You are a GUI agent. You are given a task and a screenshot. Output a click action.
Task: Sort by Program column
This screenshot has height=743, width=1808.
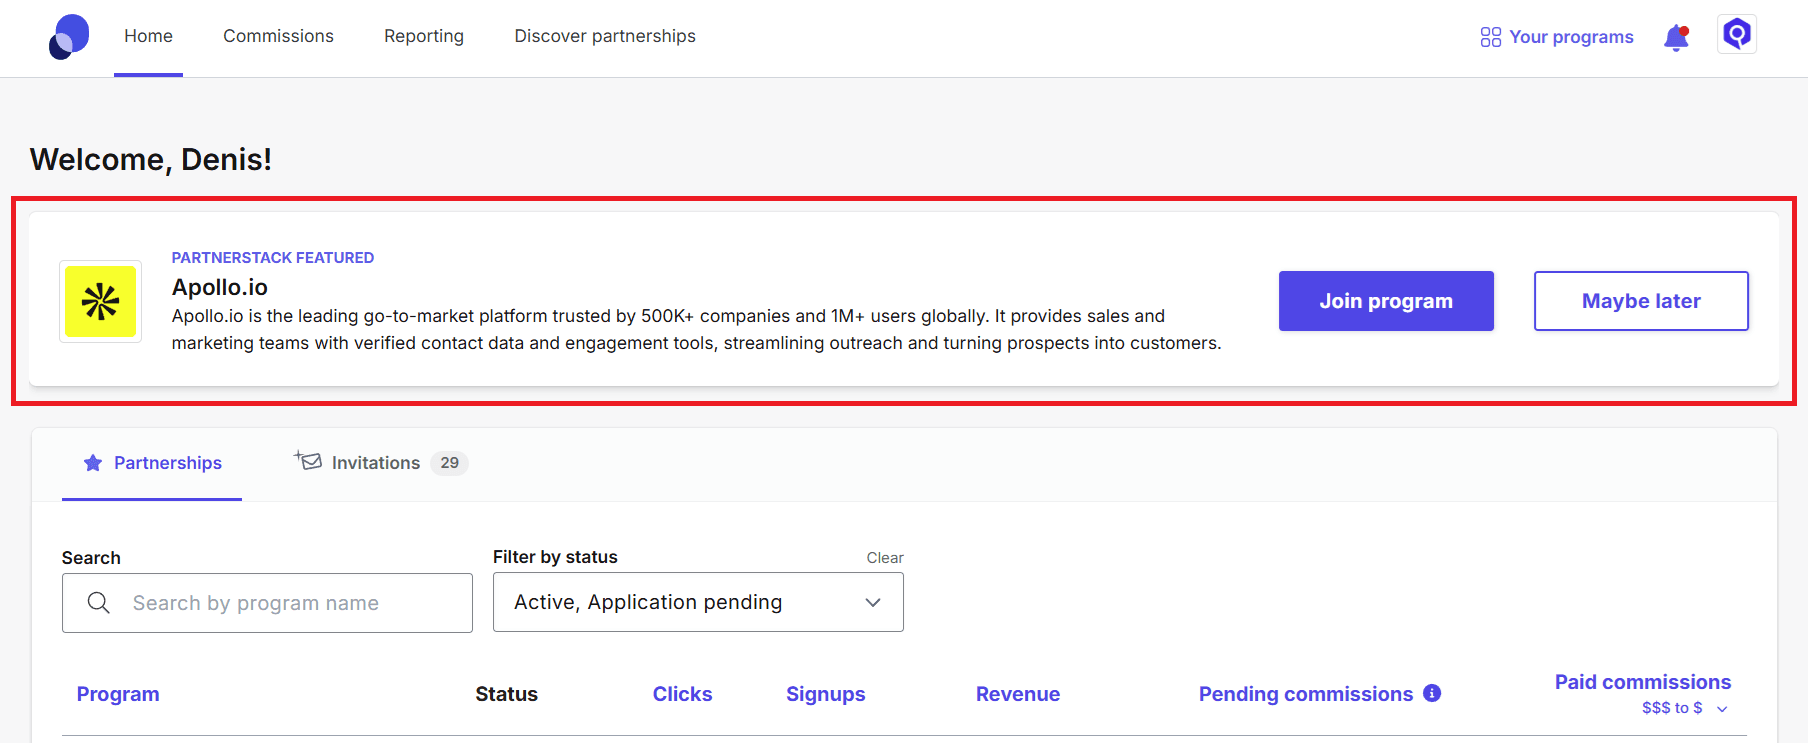click(118, 694)
